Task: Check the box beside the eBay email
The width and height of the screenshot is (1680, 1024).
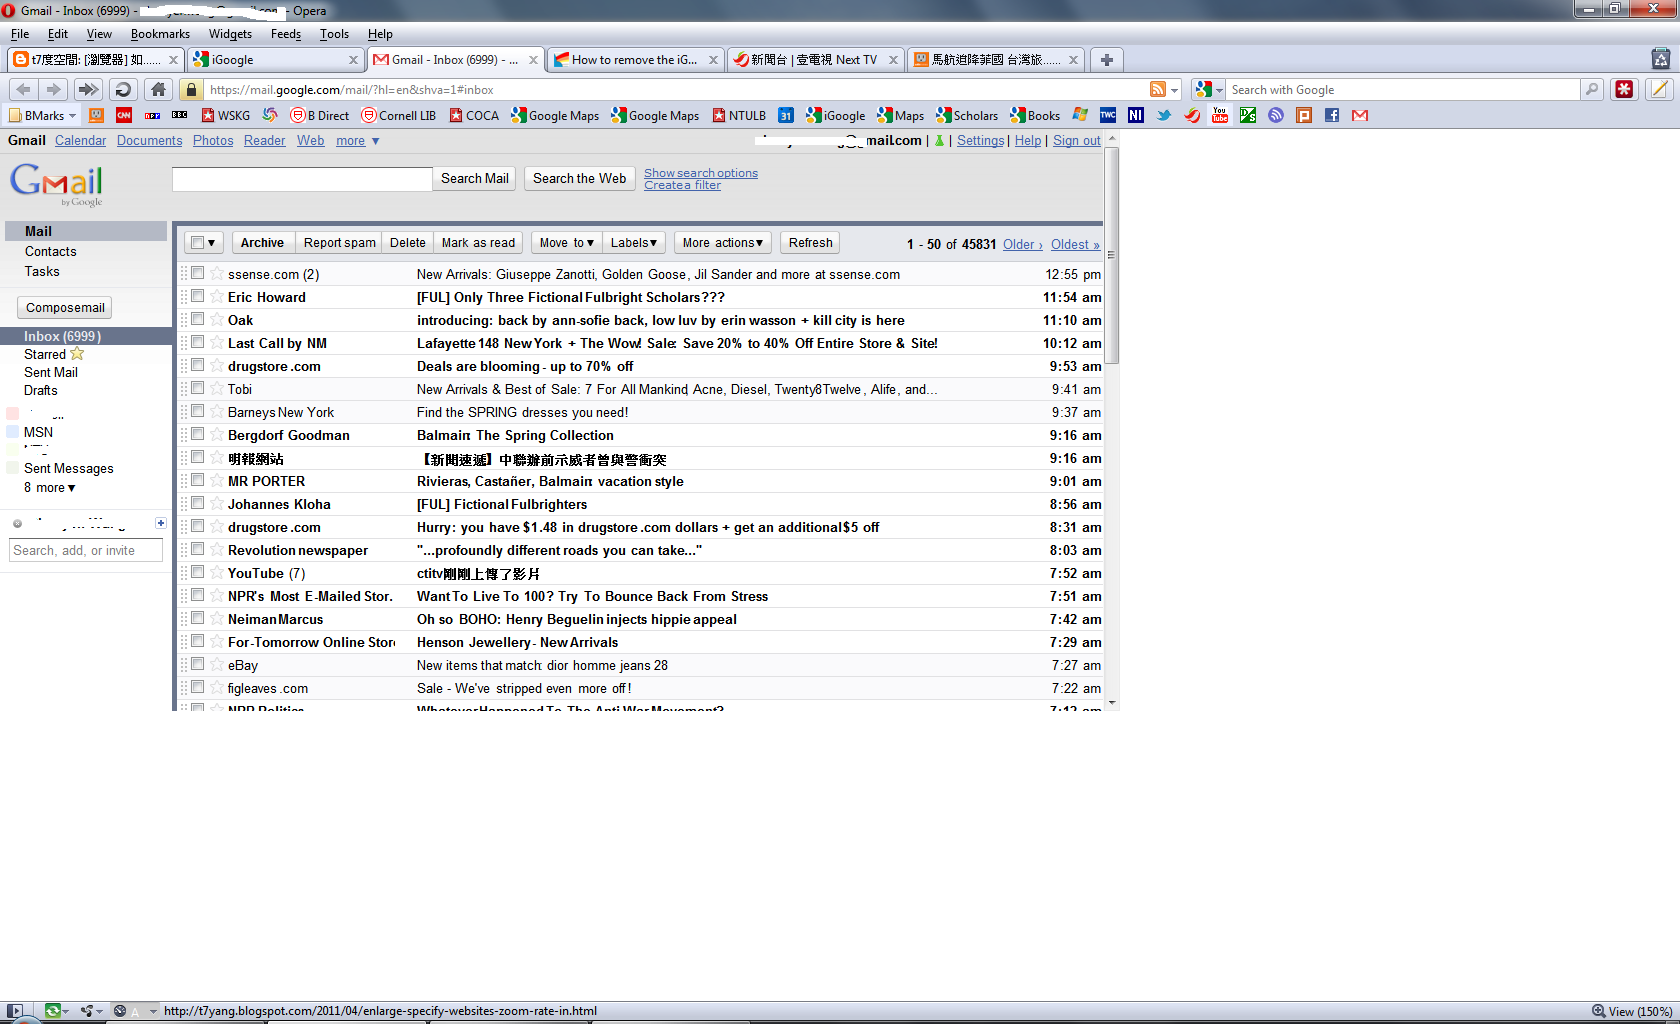Action: [x=198, y=664]
